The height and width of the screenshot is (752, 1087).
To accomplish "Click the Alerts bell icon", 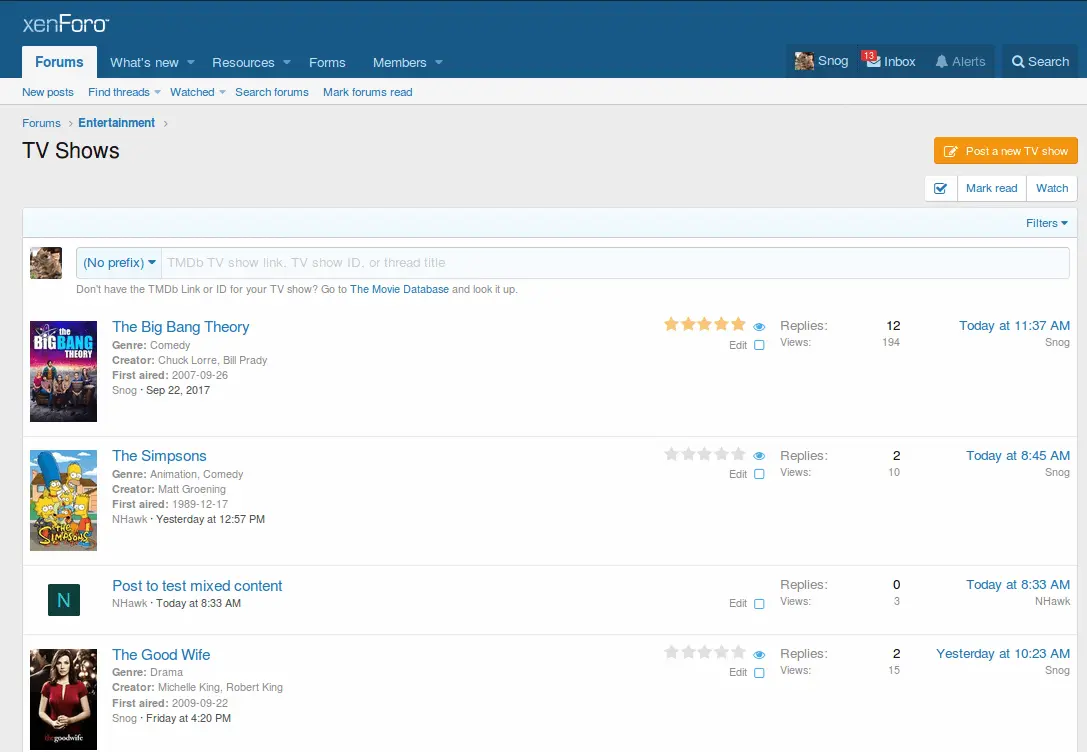I will click(x=941, y=62).
